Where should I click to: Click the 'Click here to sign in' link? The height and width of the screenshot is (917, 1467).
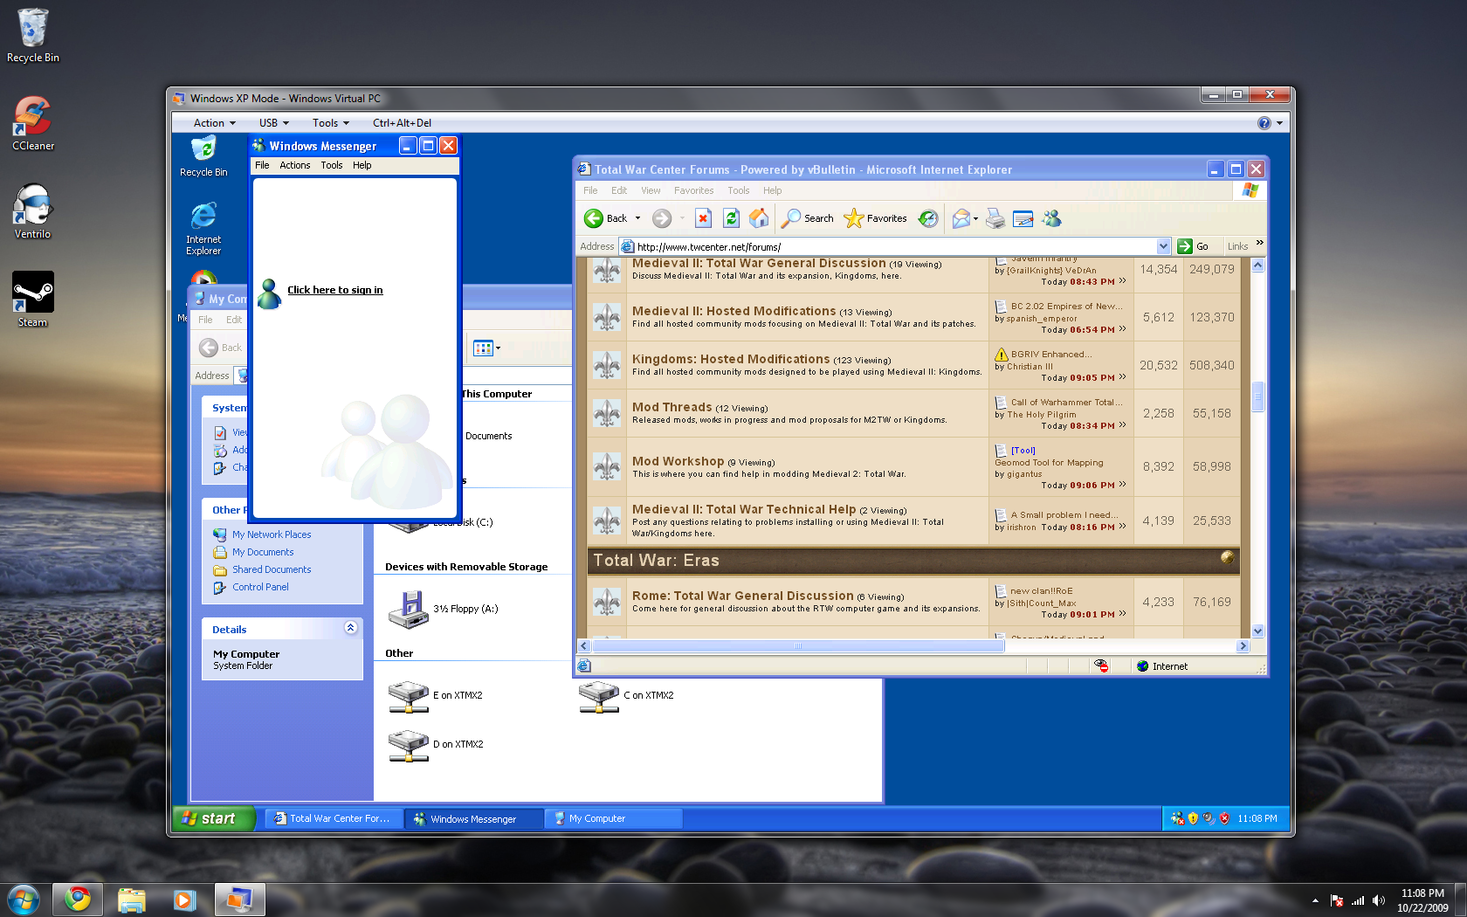point(335,290)
